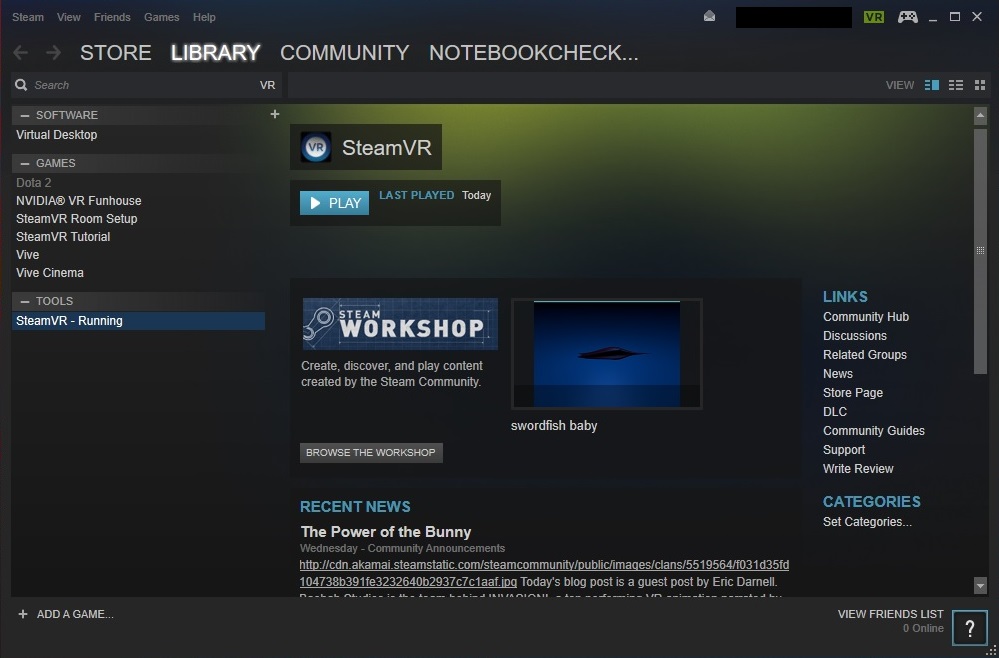Select NVIDIA VR Funhouse
Viewport: 999px width, 658px height.
click(79, 201)
